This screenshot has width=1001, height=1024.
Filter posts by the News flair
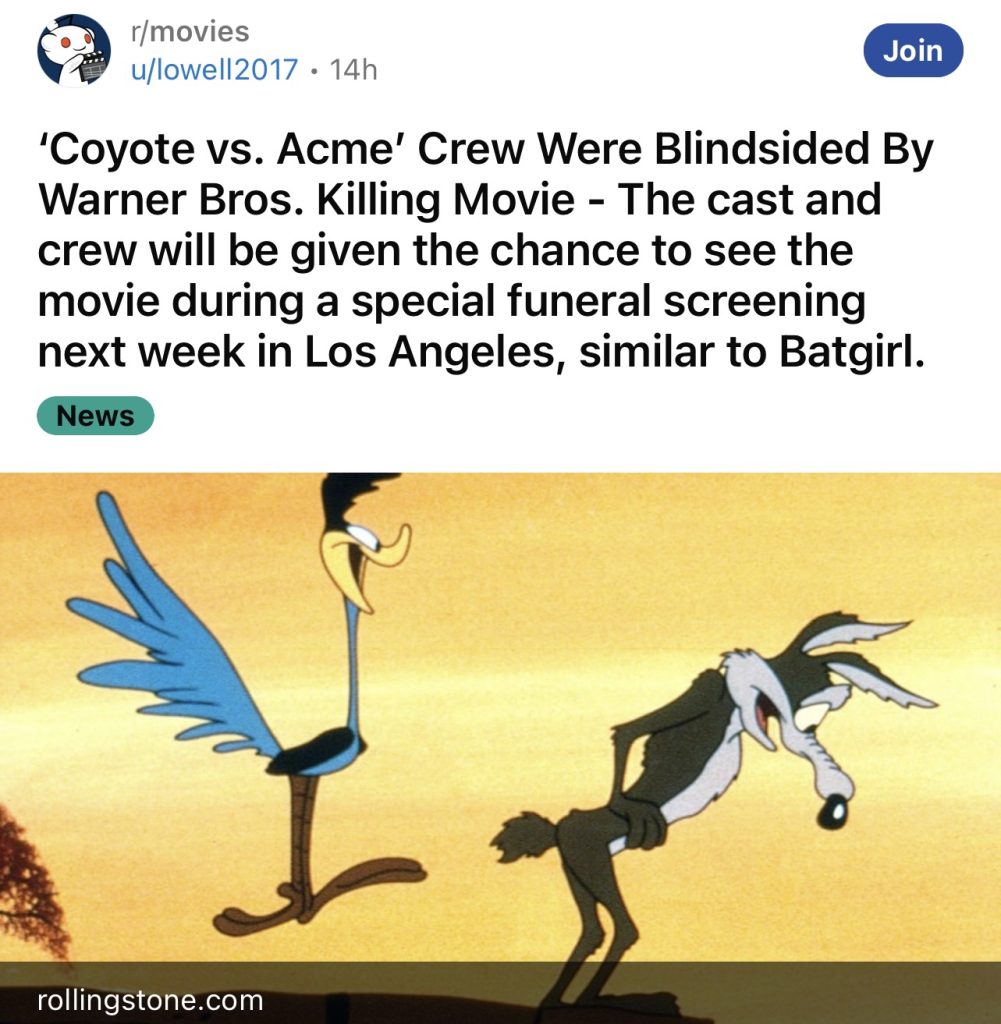tap(95, 416)
